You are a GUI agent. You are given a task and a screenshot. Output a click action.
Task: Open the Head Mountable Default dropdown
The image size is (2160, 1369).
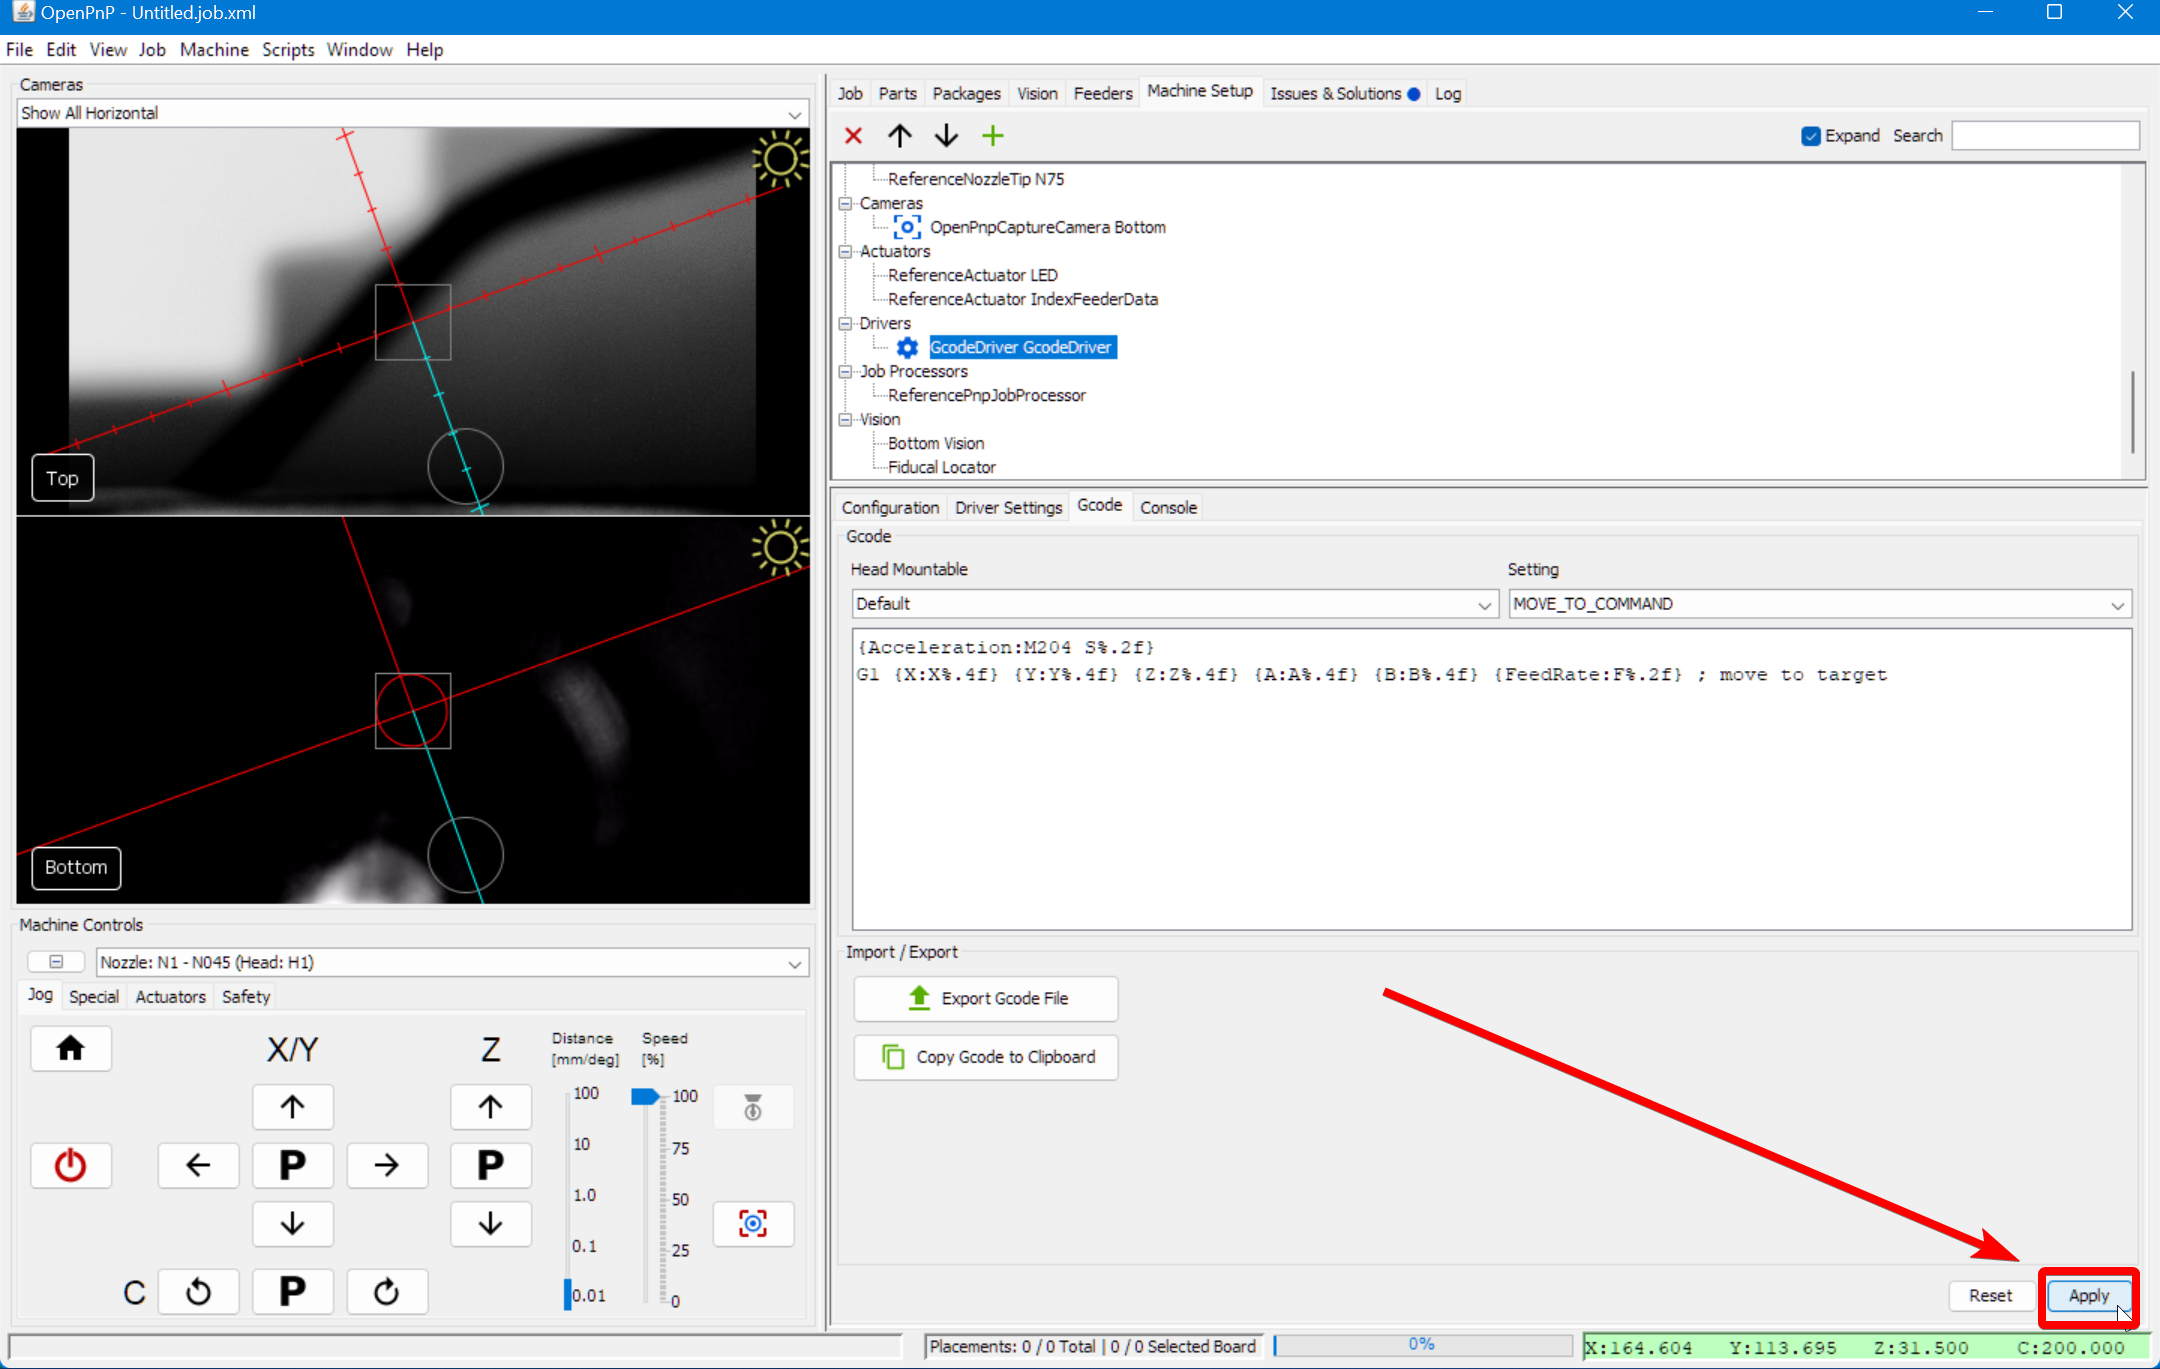pyautogui.click(x=1173, y=604)
